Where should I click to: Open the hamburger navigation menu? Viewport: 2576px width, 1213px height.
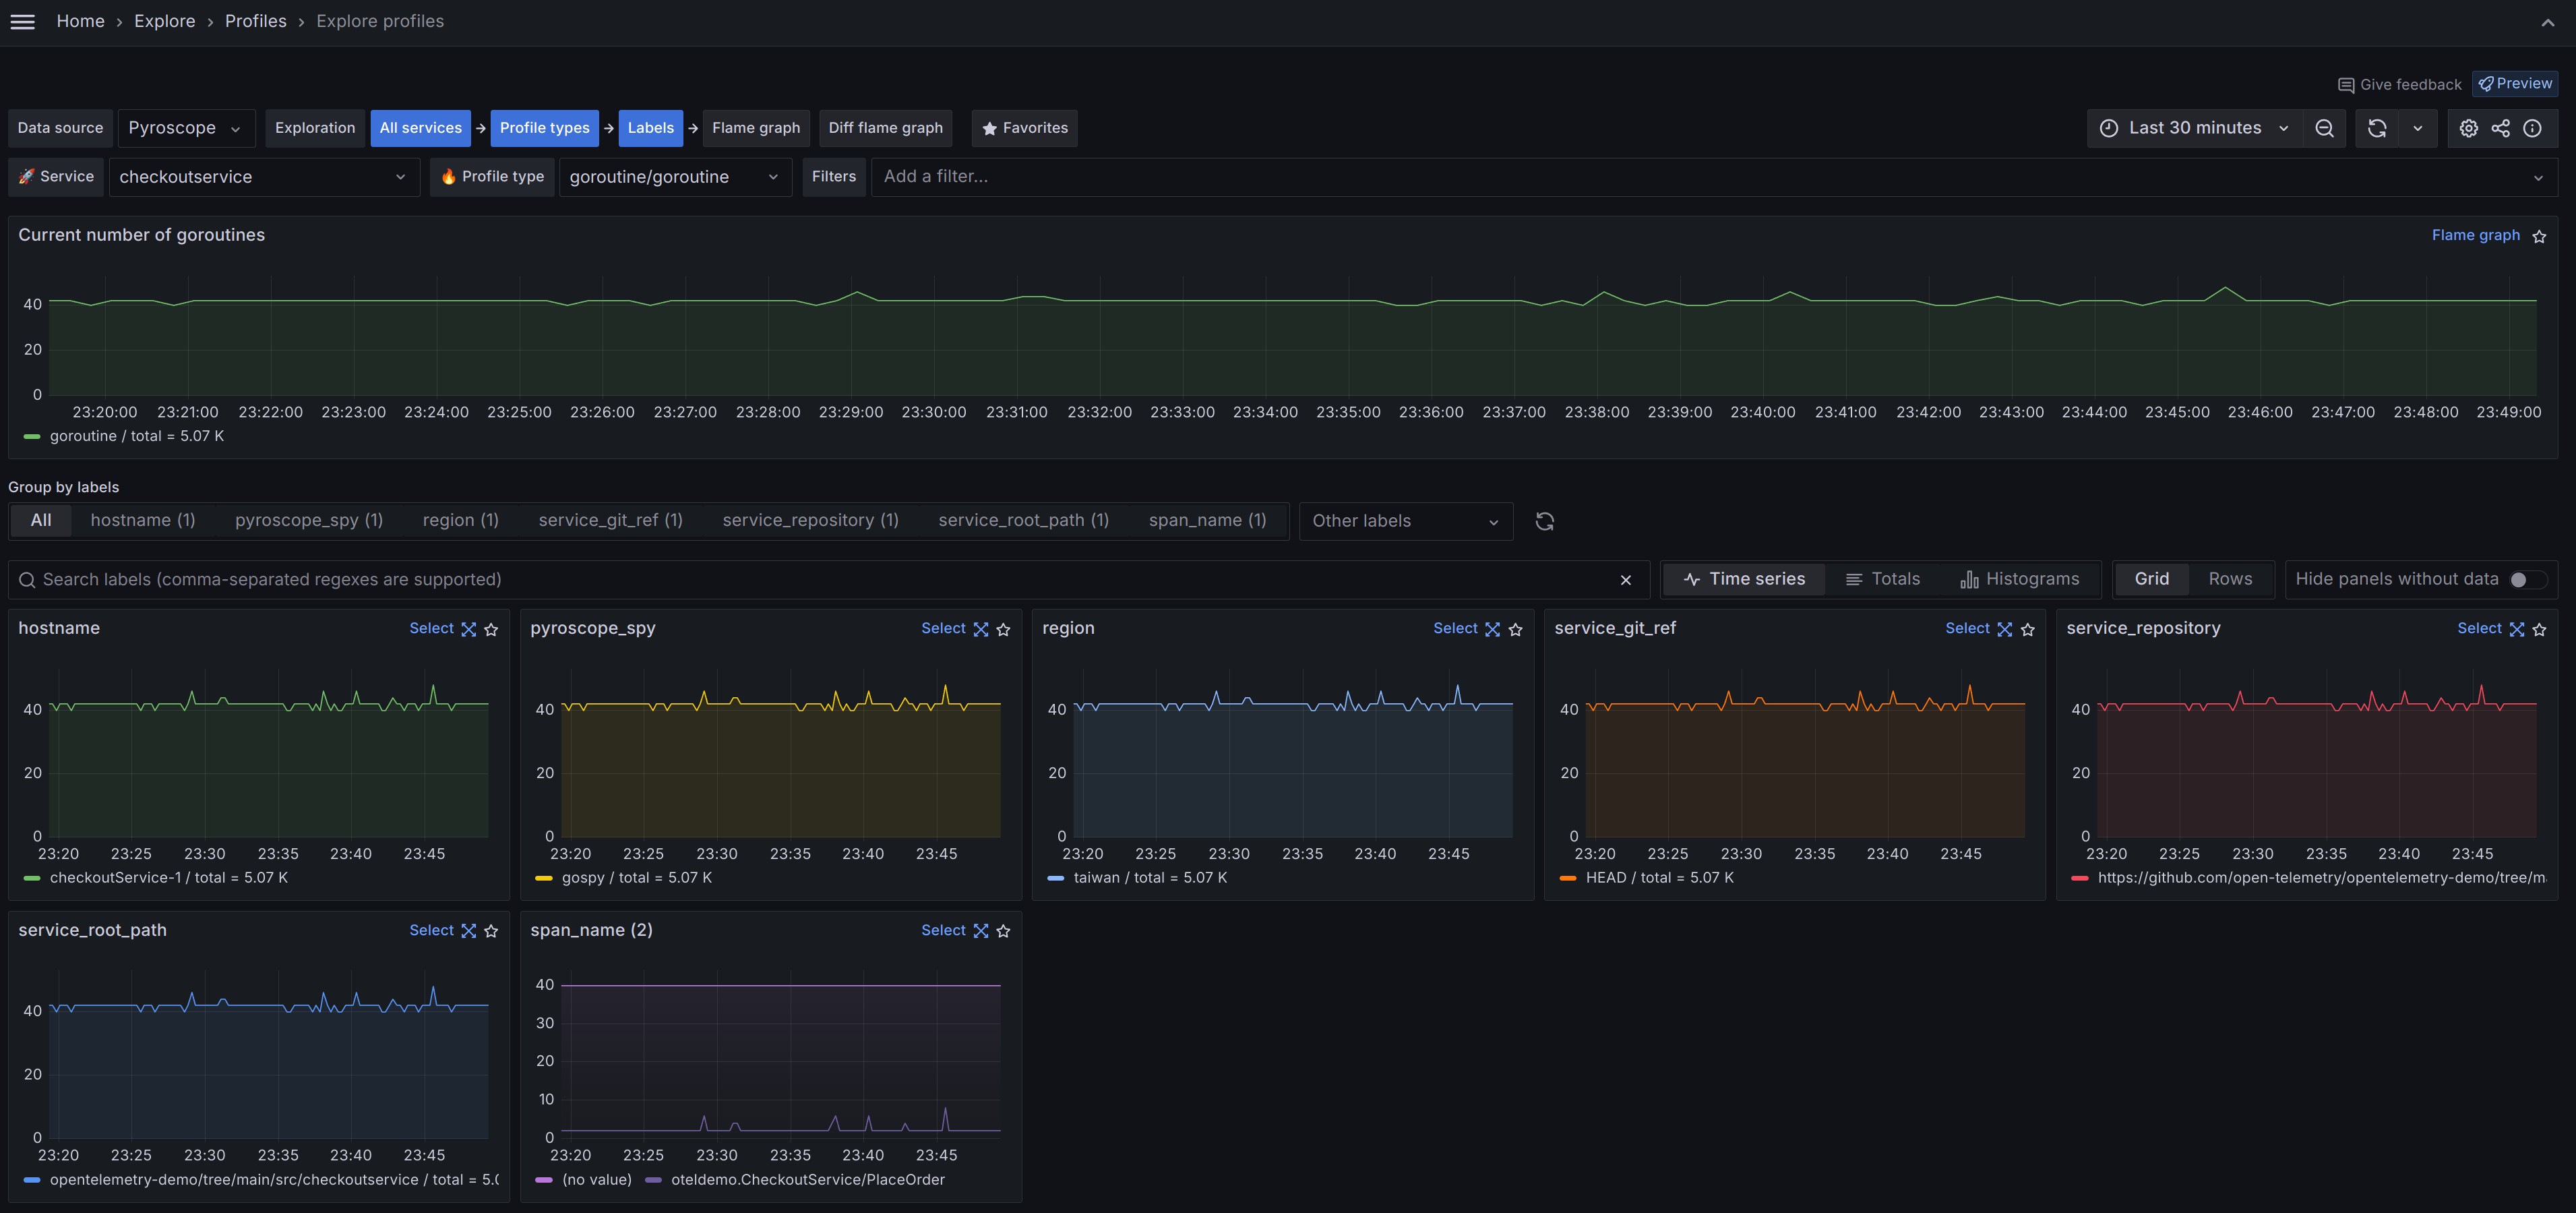click(x=22, y=21)
